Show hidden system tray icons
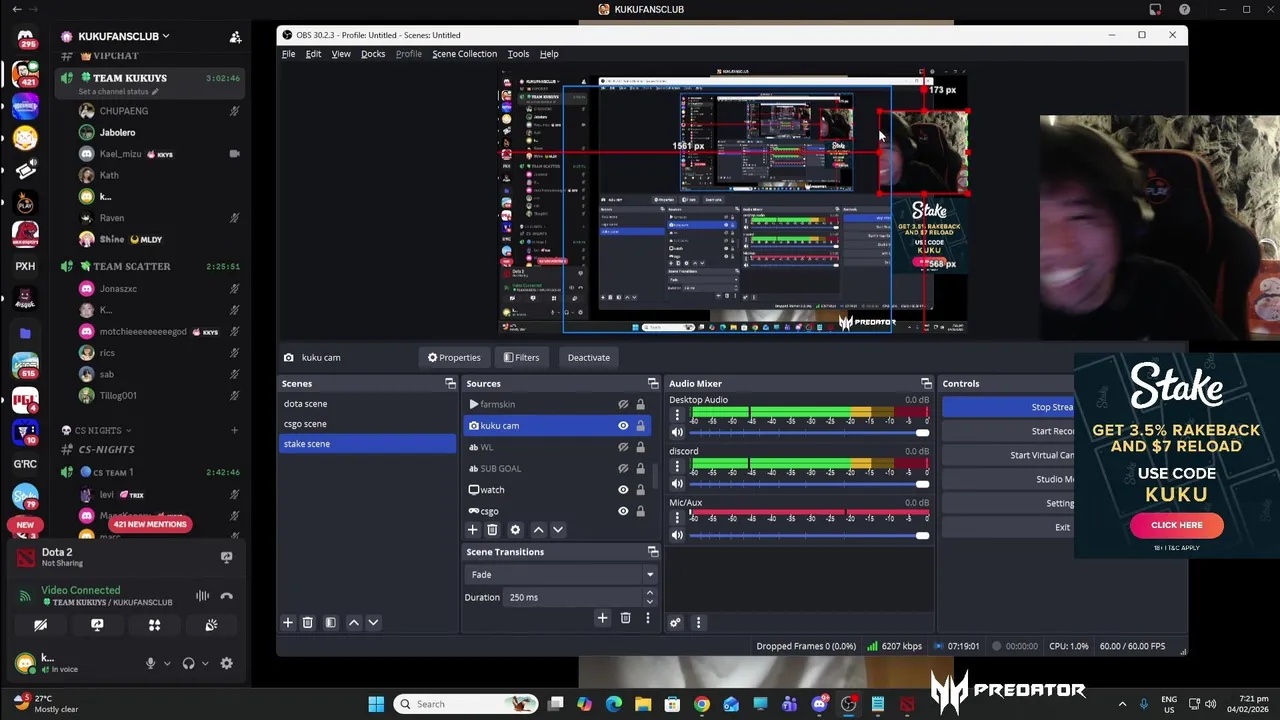 tap(1122, 704)
